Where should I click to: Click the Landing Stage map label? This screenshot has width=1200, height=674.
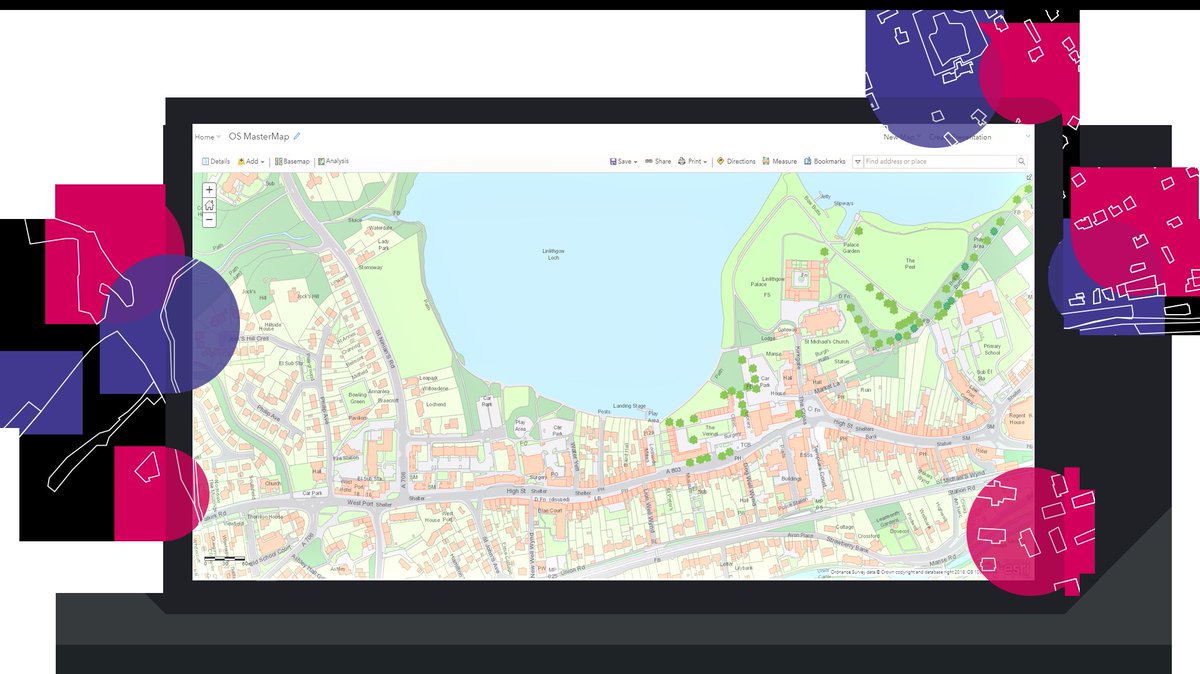click(629, 405)
